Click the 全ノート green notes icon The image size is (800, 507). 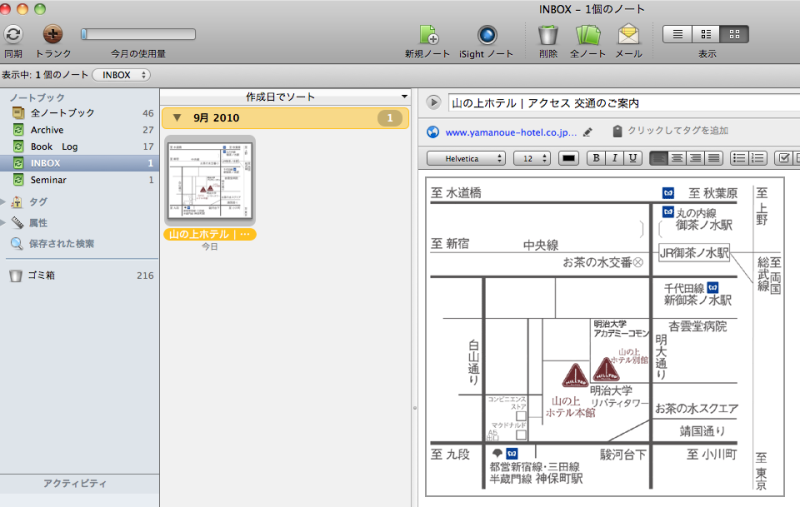pos(587,34)
